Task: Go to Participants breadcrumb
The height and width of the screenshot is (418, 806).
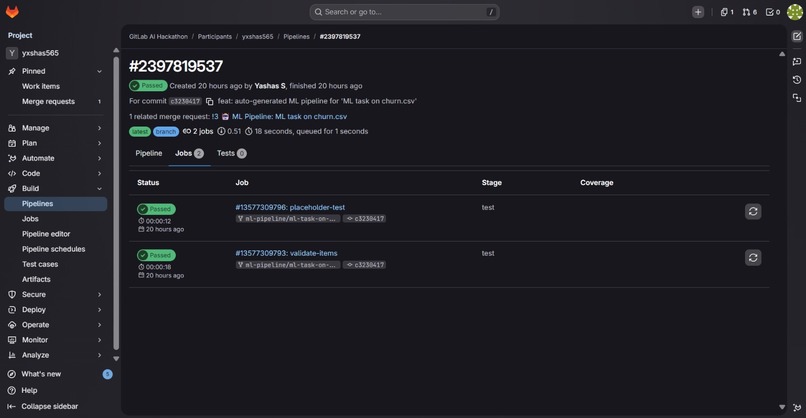Action: click(215, 37)
